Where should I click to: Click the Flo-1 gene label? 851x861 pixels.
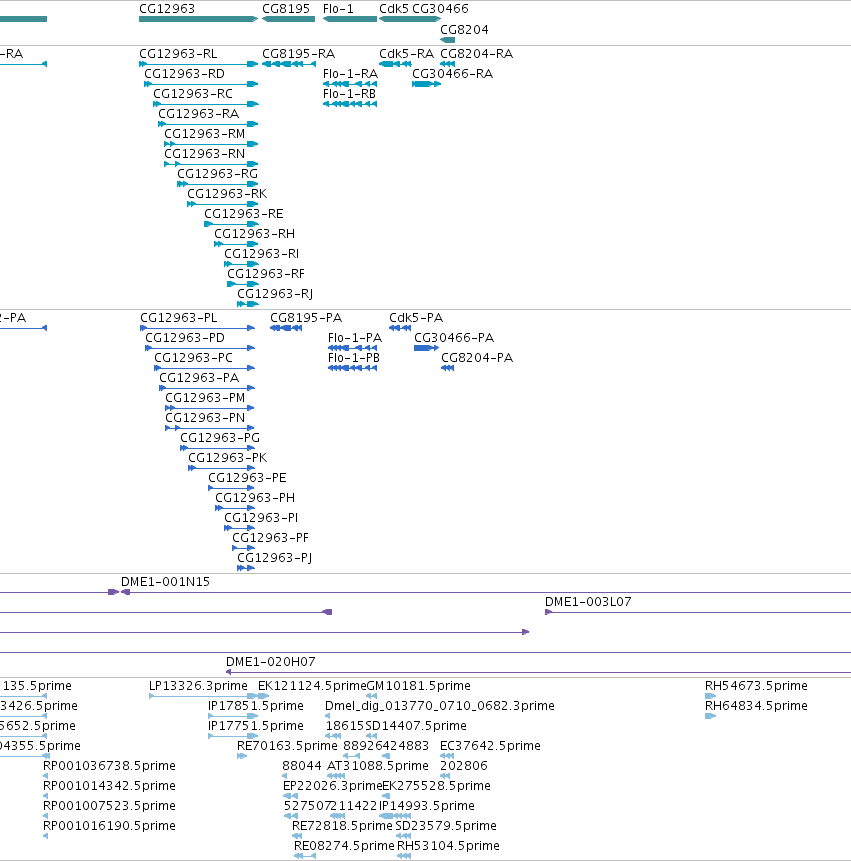point(338,9)
